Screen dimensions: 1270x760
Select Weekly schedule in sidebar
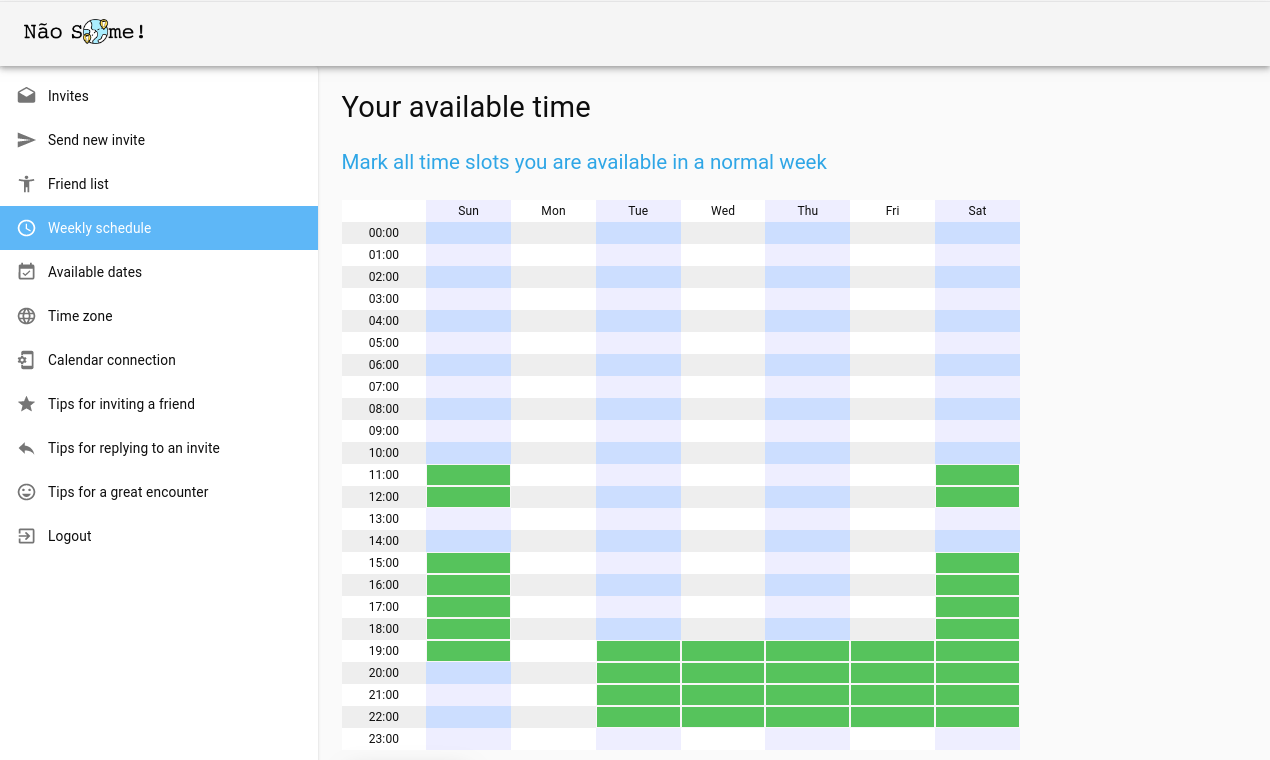pyautogui.click(x=159, y=228)
